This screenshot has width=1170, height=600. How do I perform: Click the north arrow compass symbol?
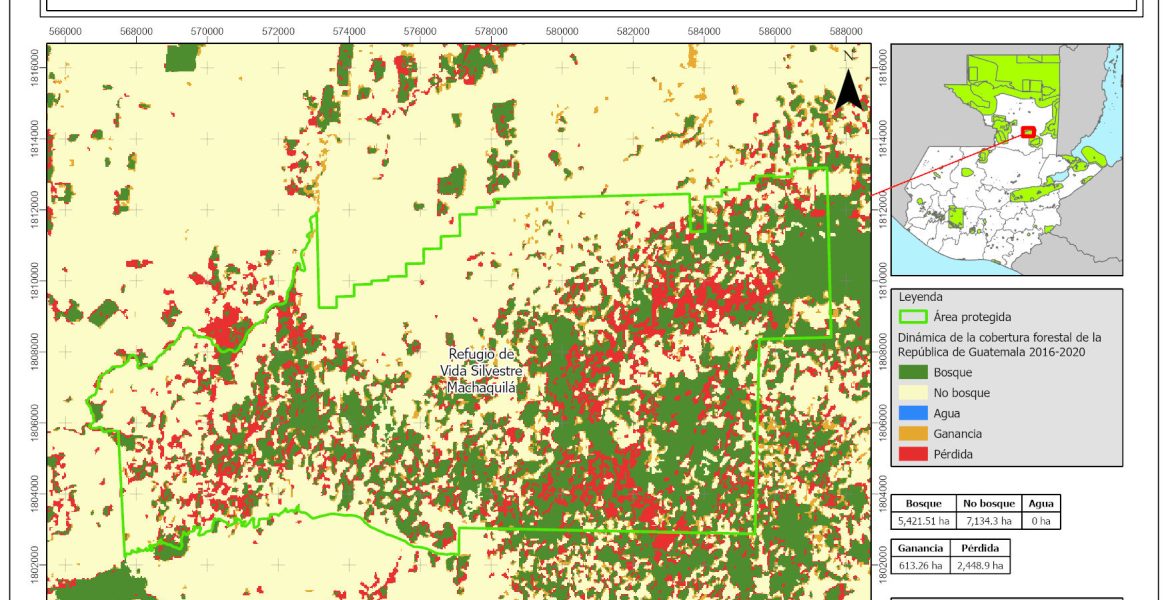click(x=849, y=82)
